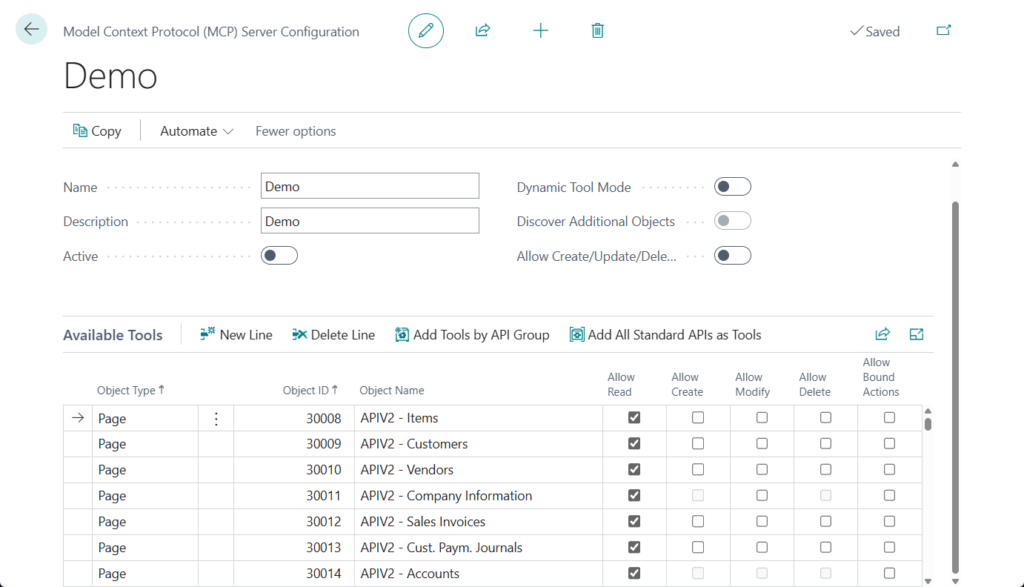Click the back arrow button

coord(31,30)
